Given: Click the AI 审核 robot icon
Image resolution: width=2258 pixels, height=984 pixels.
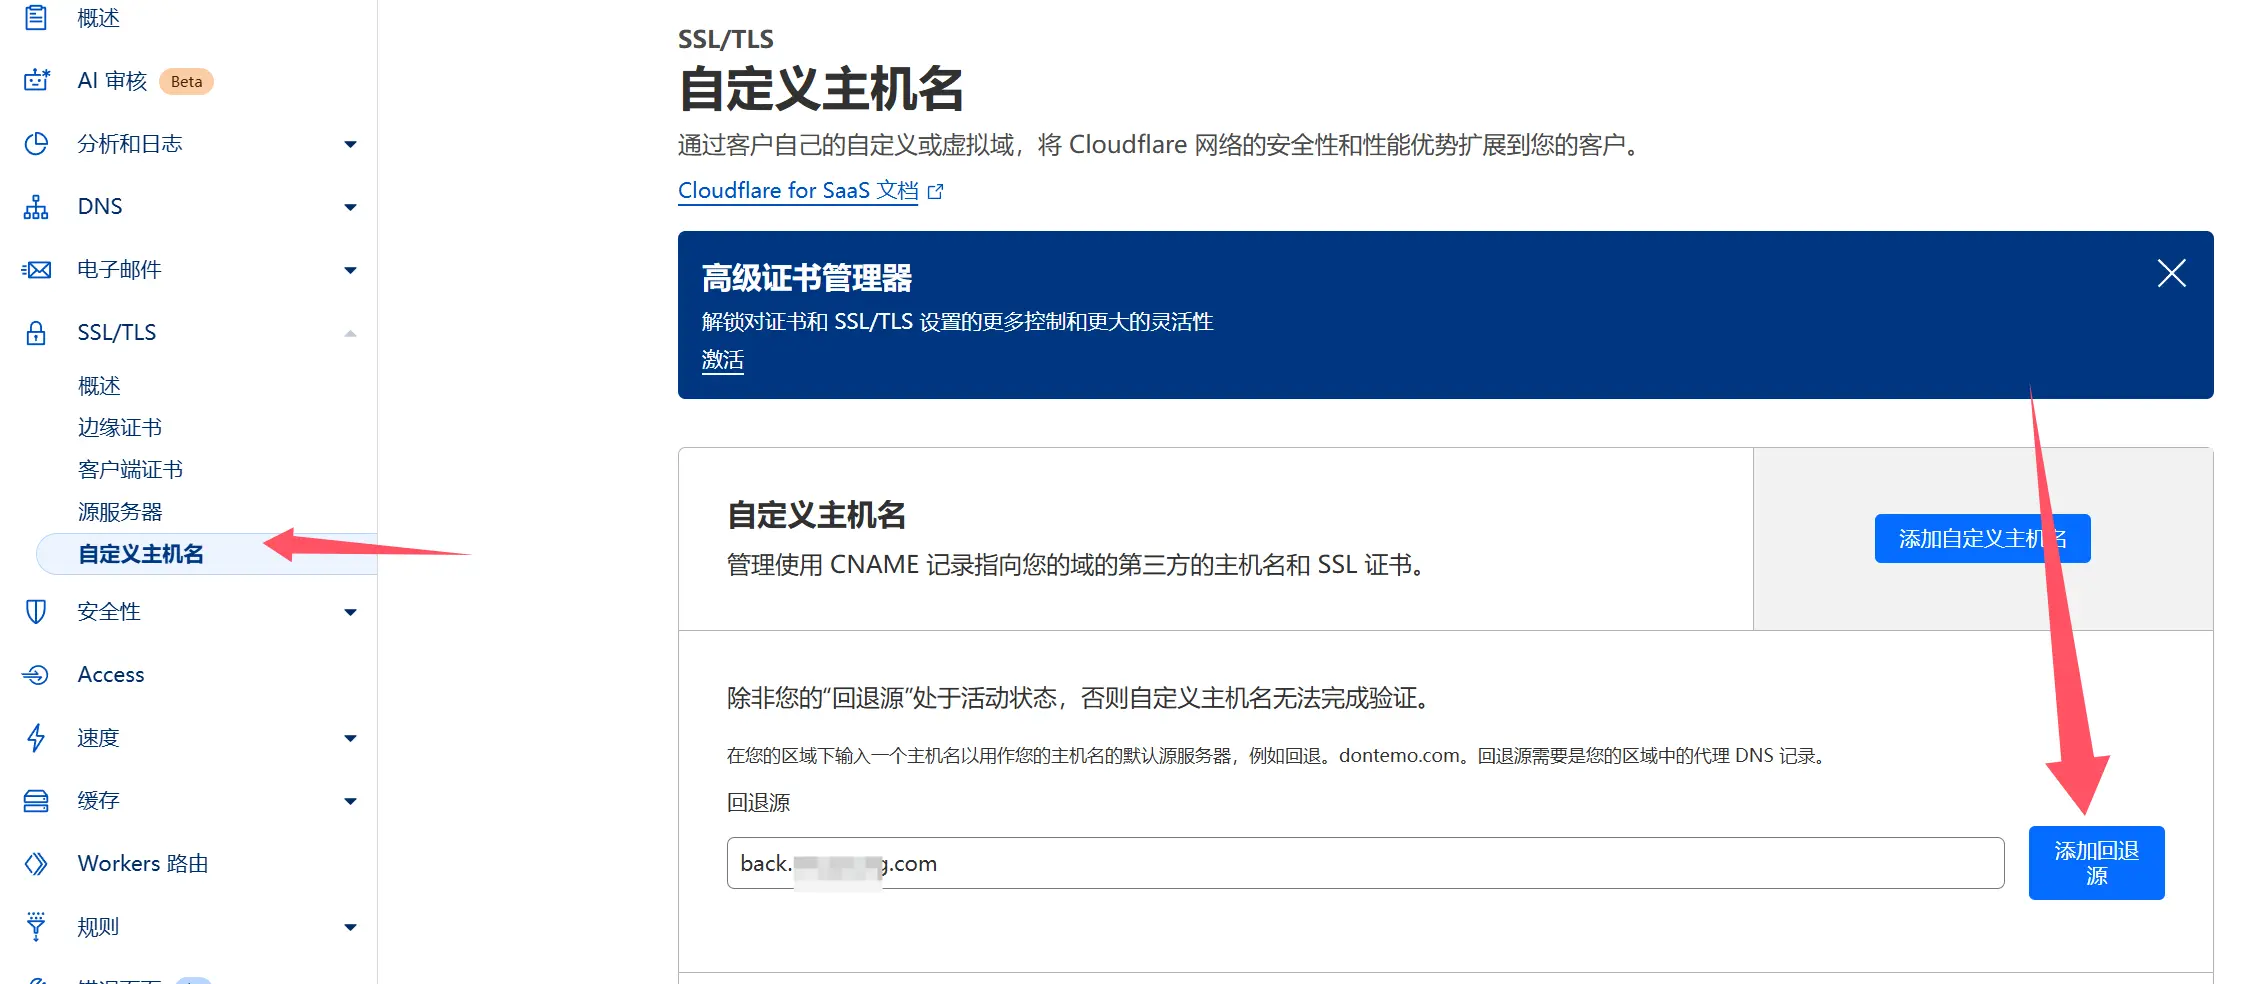Looking at the screenshot, I should pos(36,80).
